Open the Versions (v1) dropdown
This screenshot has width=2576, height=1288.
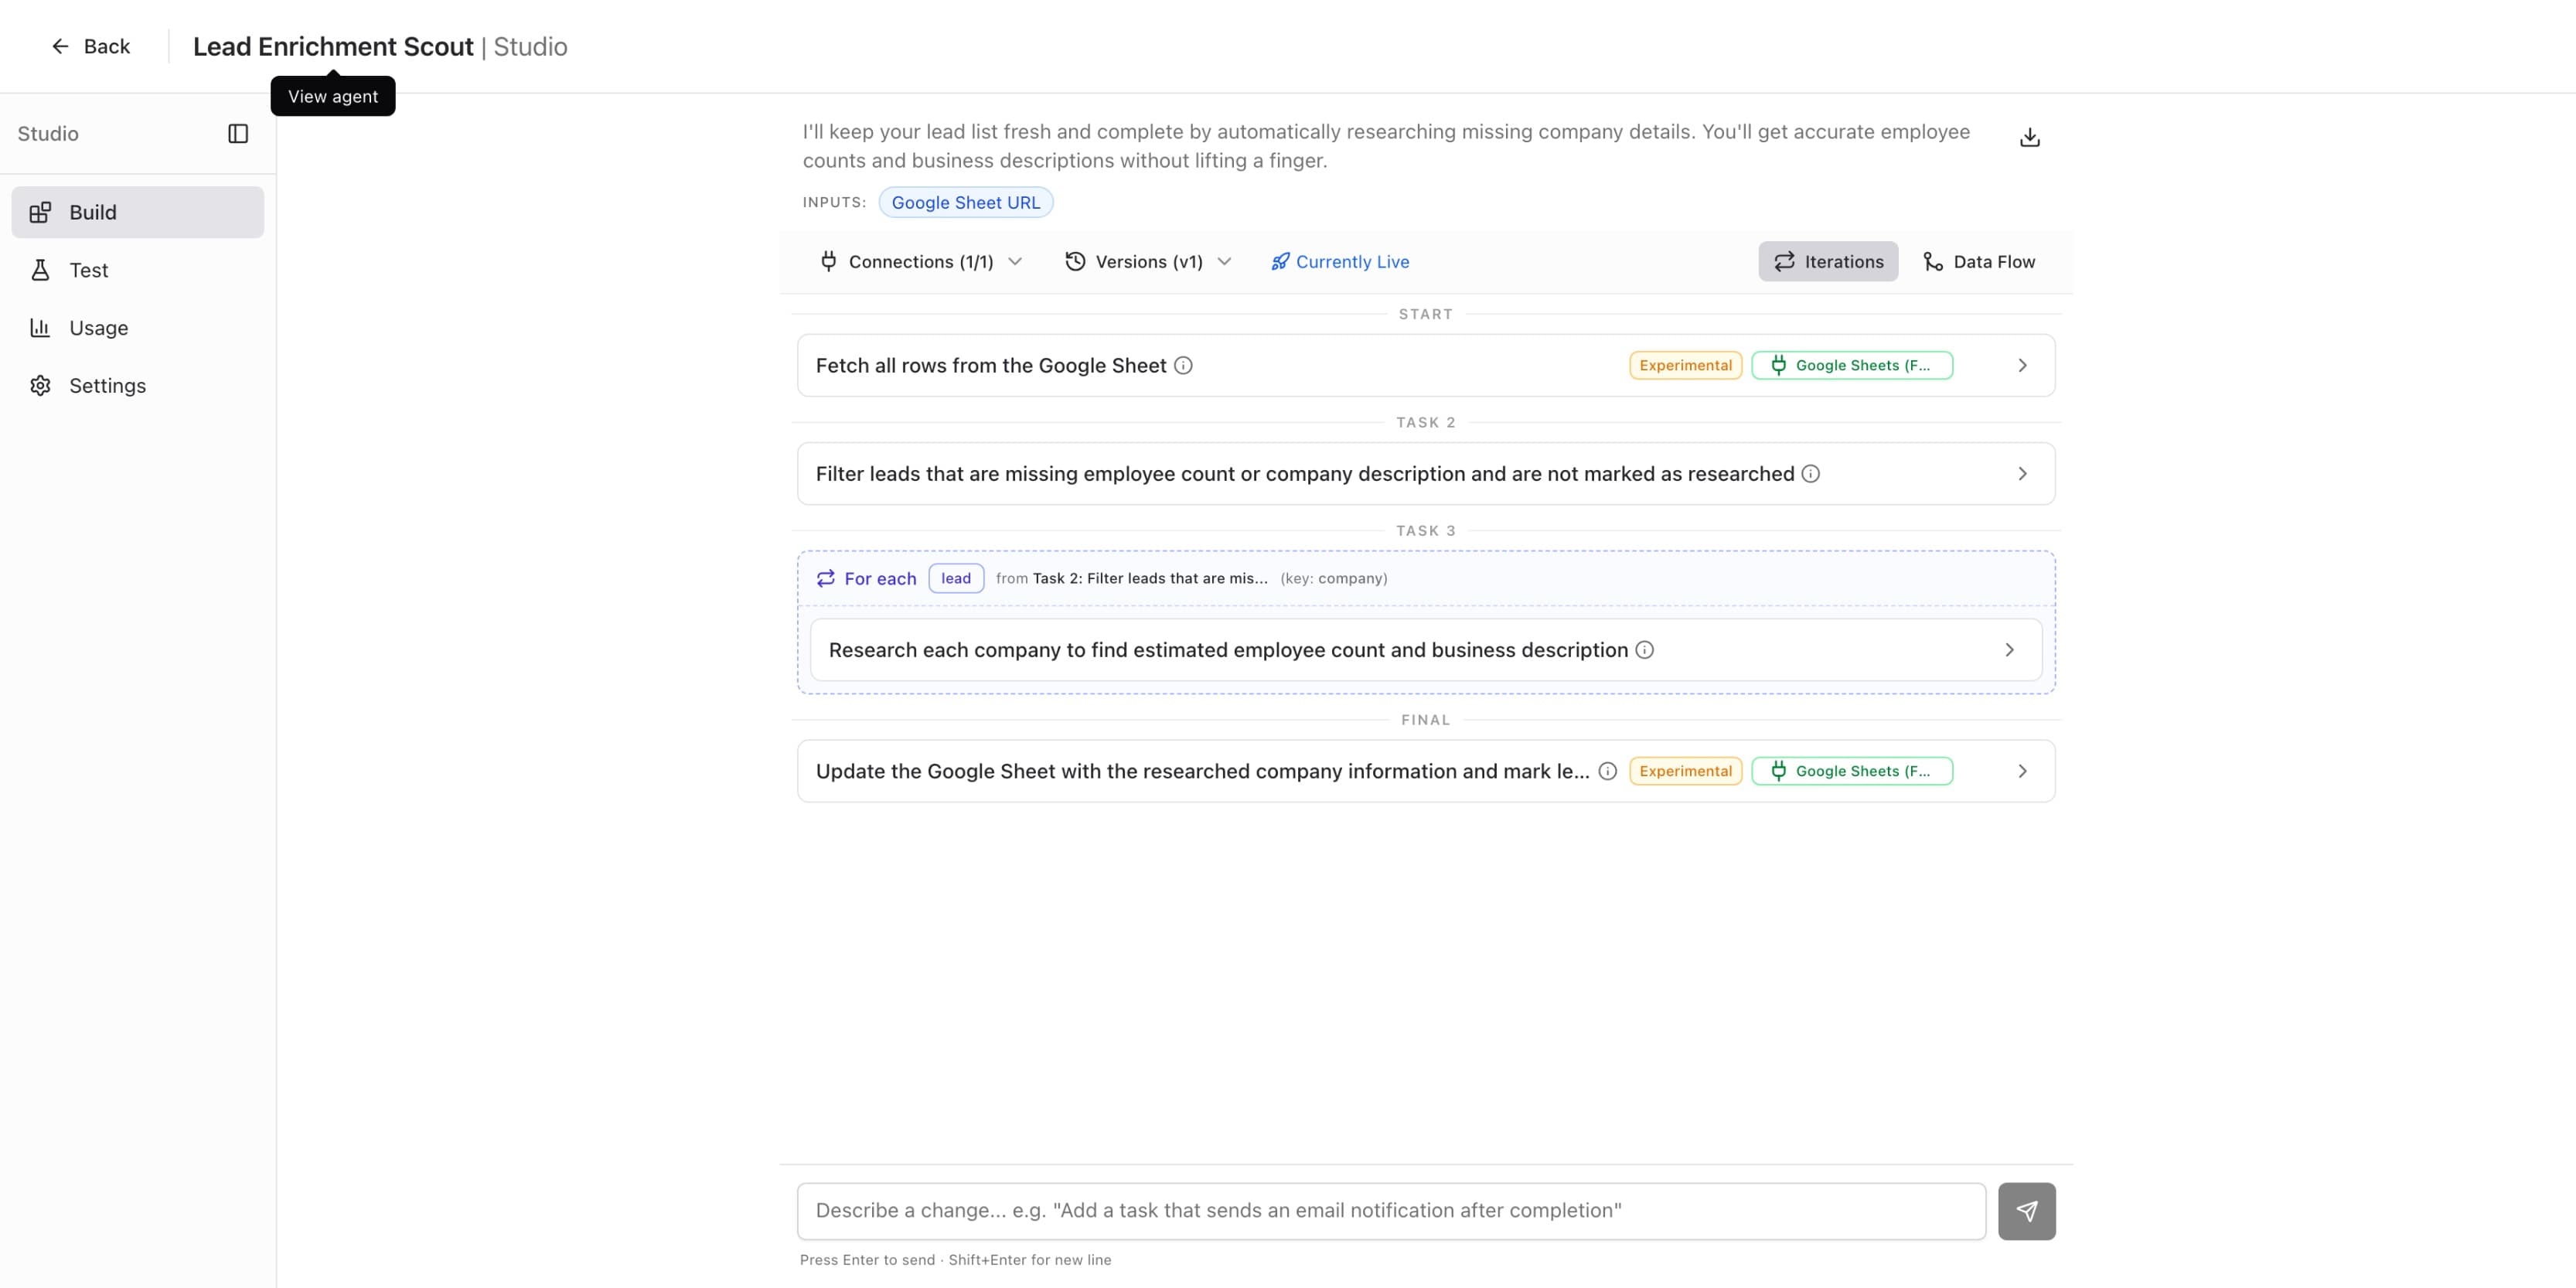pyautogui.click(x=1147, y=262)
